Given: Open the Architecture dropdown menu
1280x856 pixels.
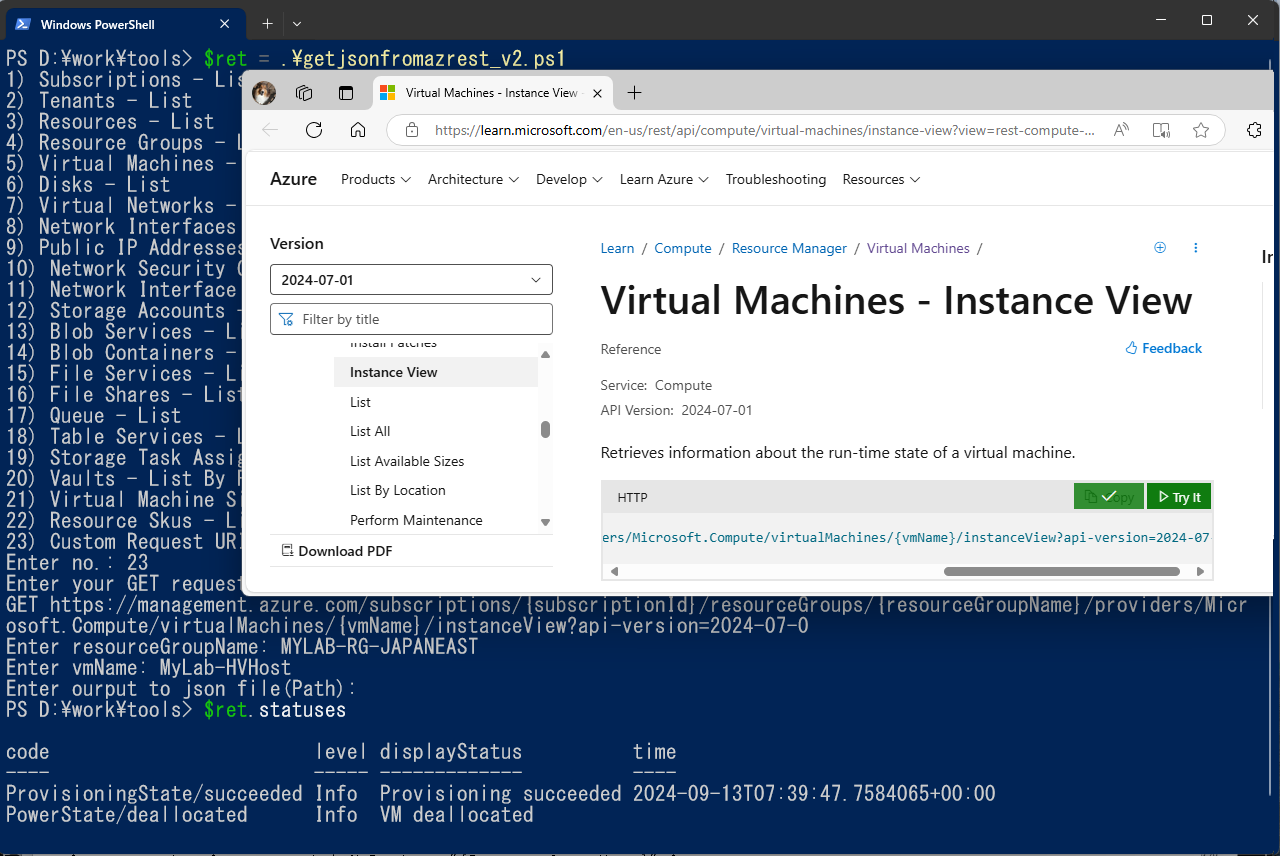Looking at the screenshot, I should [x=473, y=179].
